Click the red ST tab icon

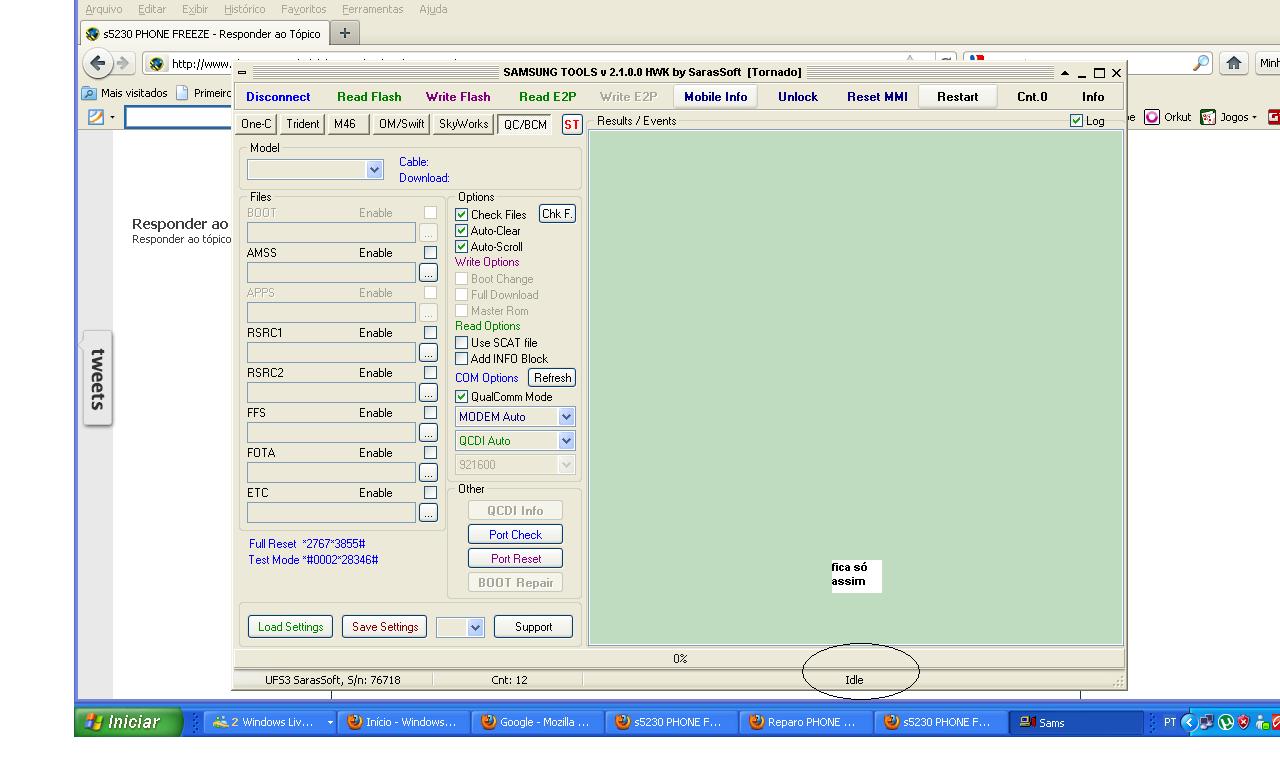(x=571, y=125)
